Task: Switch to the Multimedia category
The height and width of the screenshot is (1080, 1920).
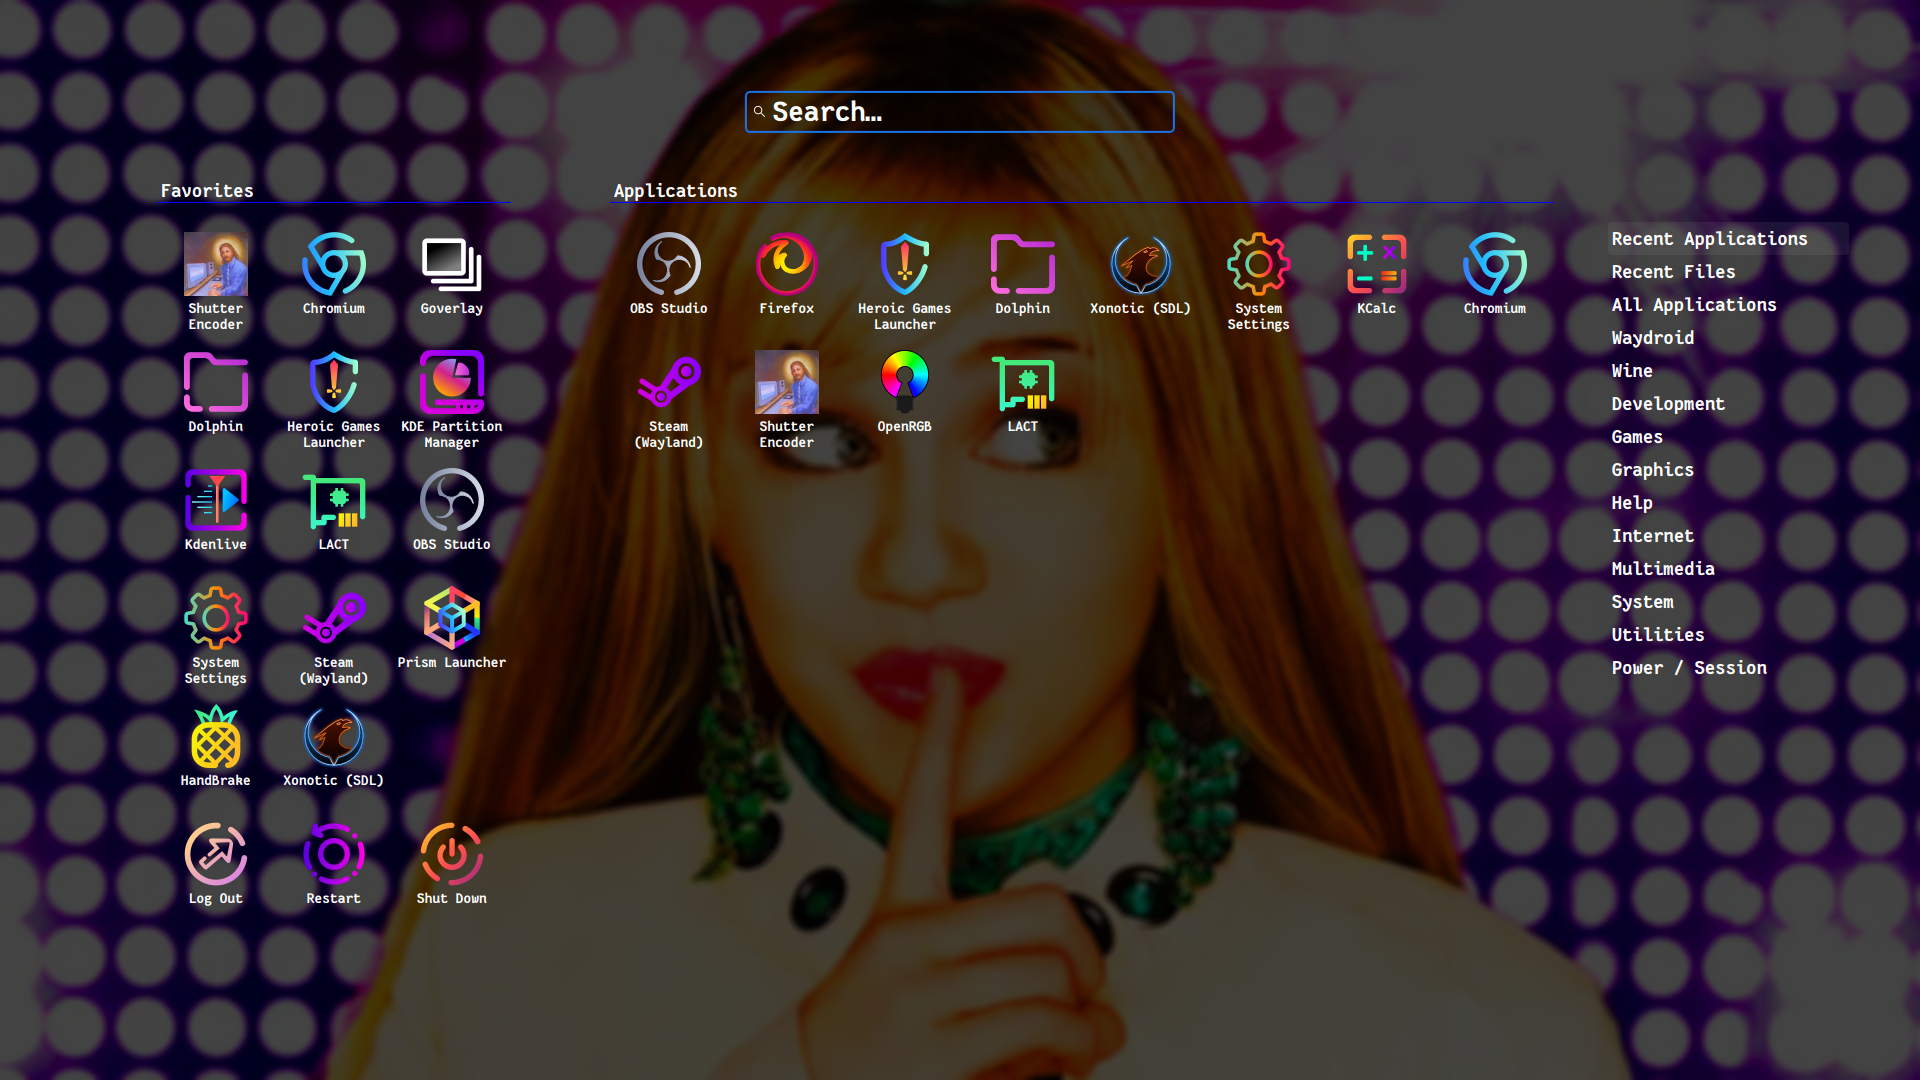Action: point(1662,569)
